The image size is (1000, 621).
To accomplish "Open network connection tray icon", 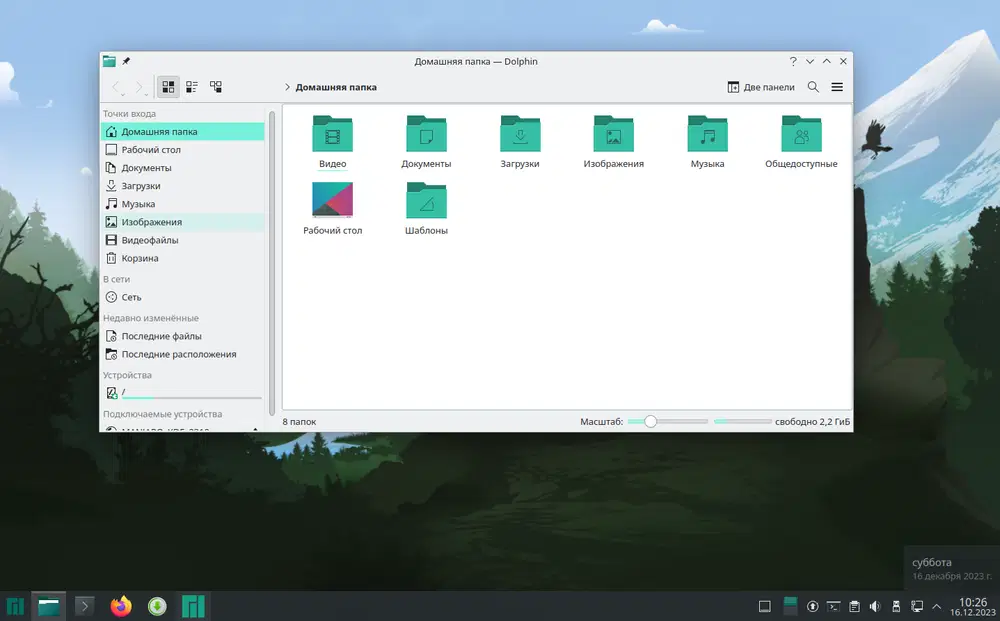I will (x=917, y=606).
